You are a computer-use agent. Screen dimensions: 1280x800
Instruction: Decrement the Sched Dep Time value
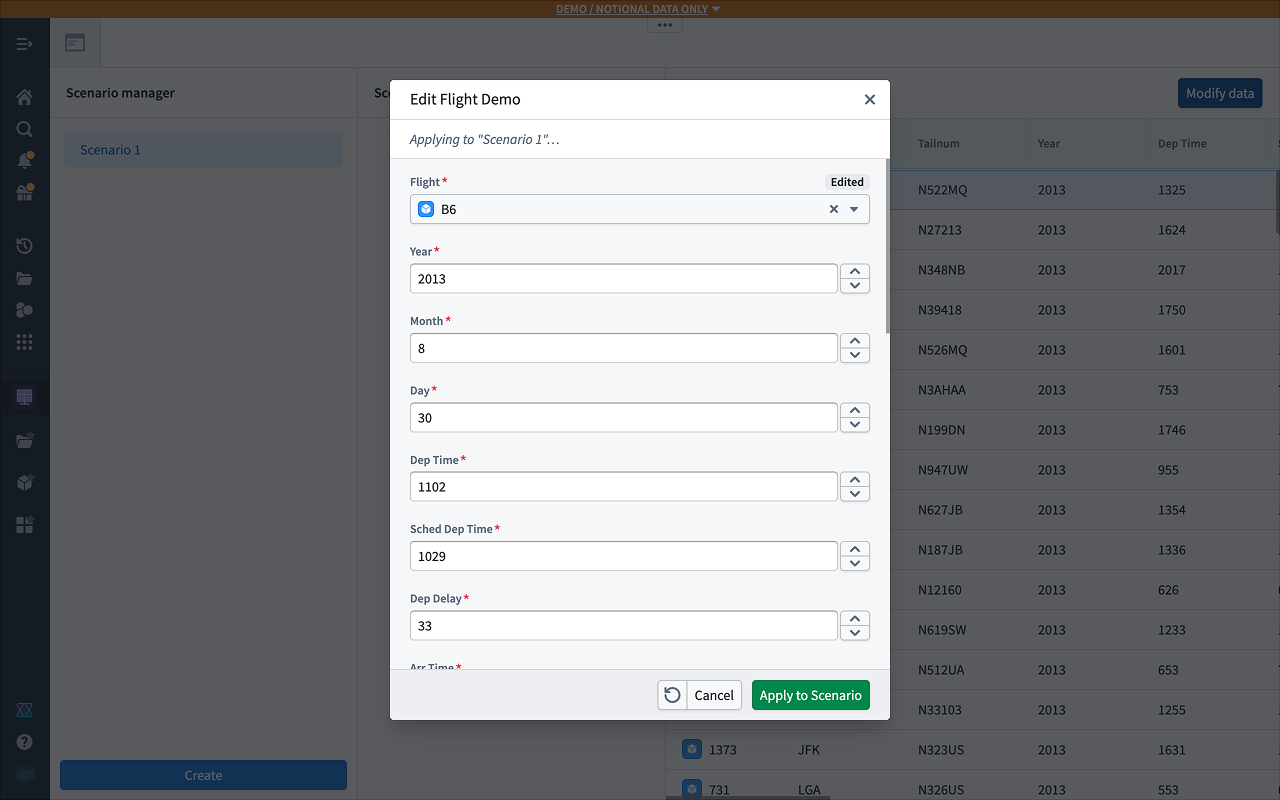tap(854, 563)
